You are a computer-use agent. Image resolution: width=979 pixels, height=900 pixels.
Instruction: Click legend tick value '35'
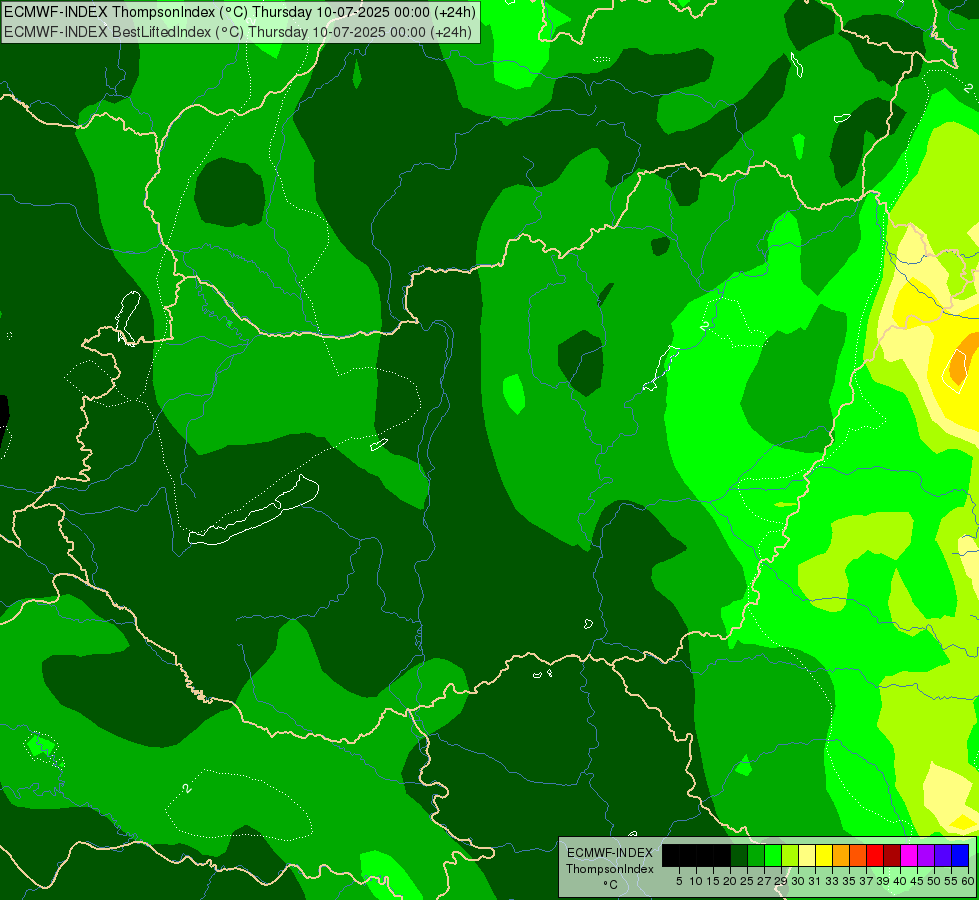point(849,881)
